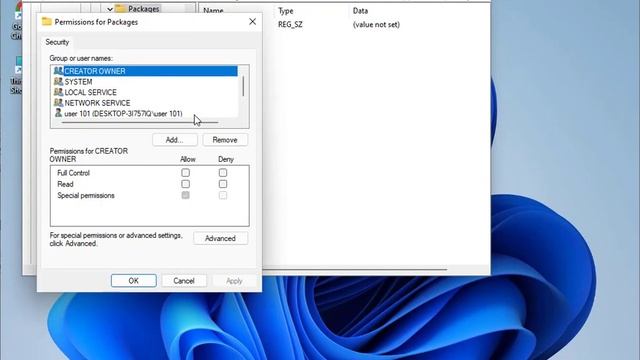Click the (value not set) data cell
Screen dimensions: 640x360
376,24
